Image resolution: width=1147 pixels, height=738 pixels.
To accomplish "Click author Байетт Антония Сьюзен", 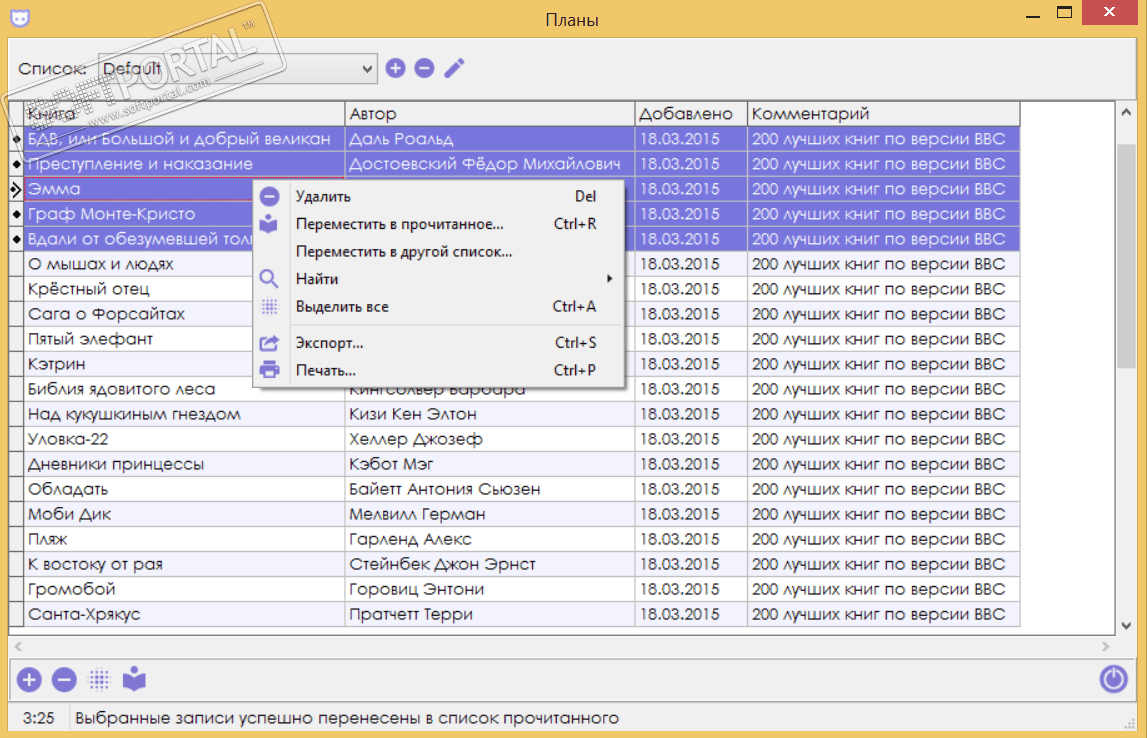I will click(489, 489).
